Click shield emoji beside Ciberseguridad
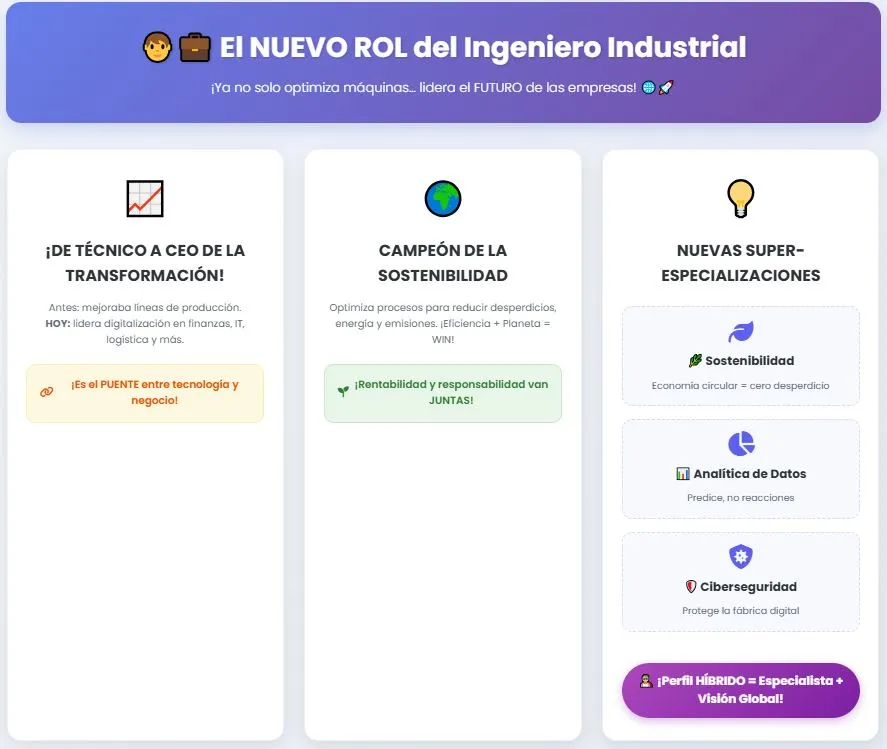Screen dimensions: 887x749 (691, 587)
